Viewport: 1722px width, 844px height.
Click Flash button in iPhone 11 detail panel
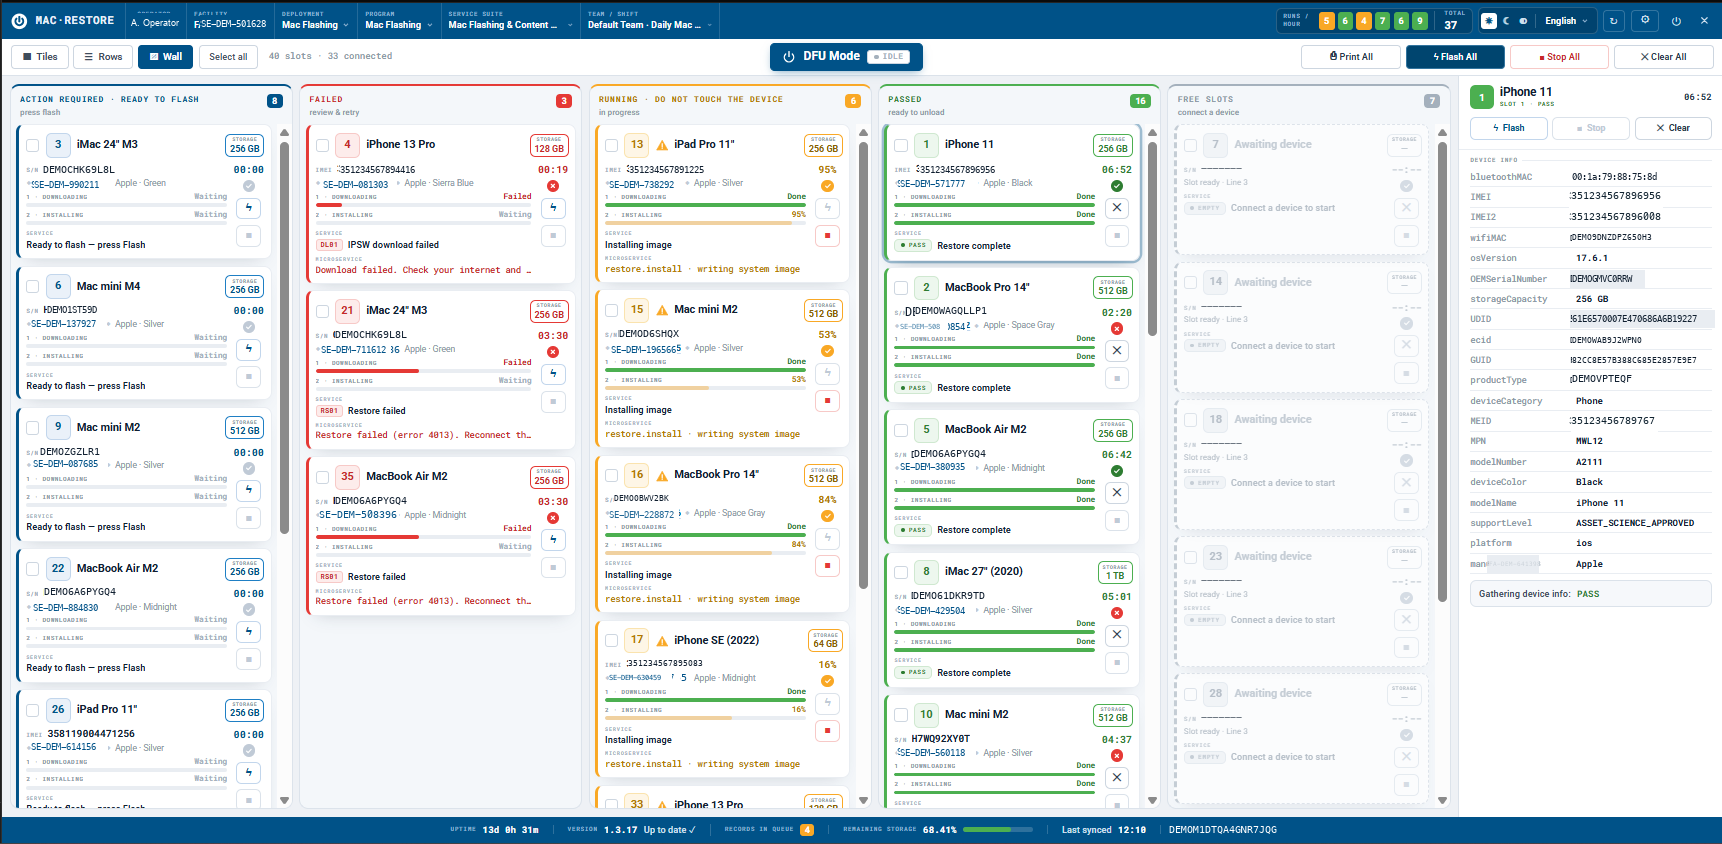pyautogui.click(x=1509, y=128)
